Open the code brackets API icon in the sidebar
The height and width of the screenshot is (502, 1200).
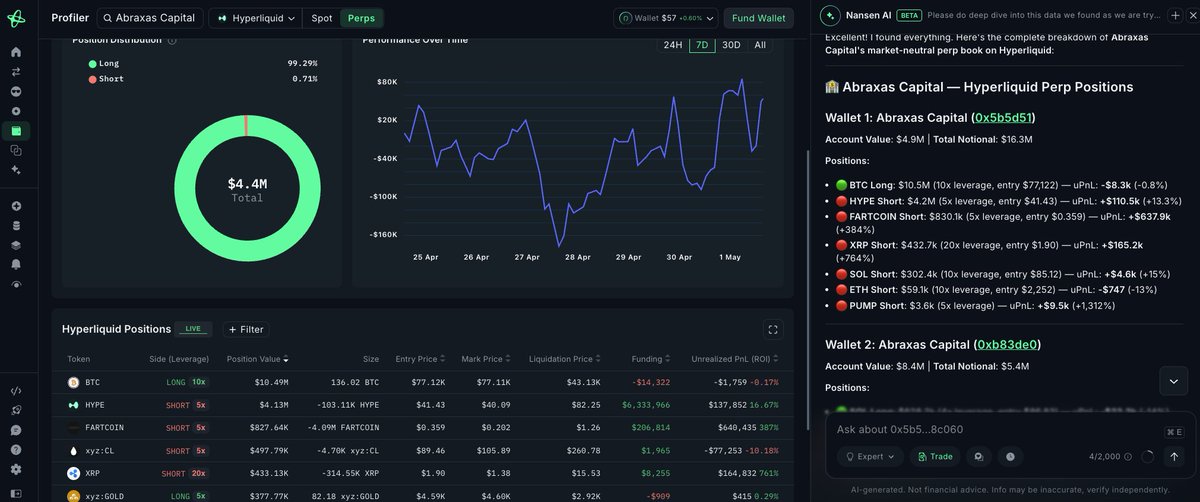point(16,391)
